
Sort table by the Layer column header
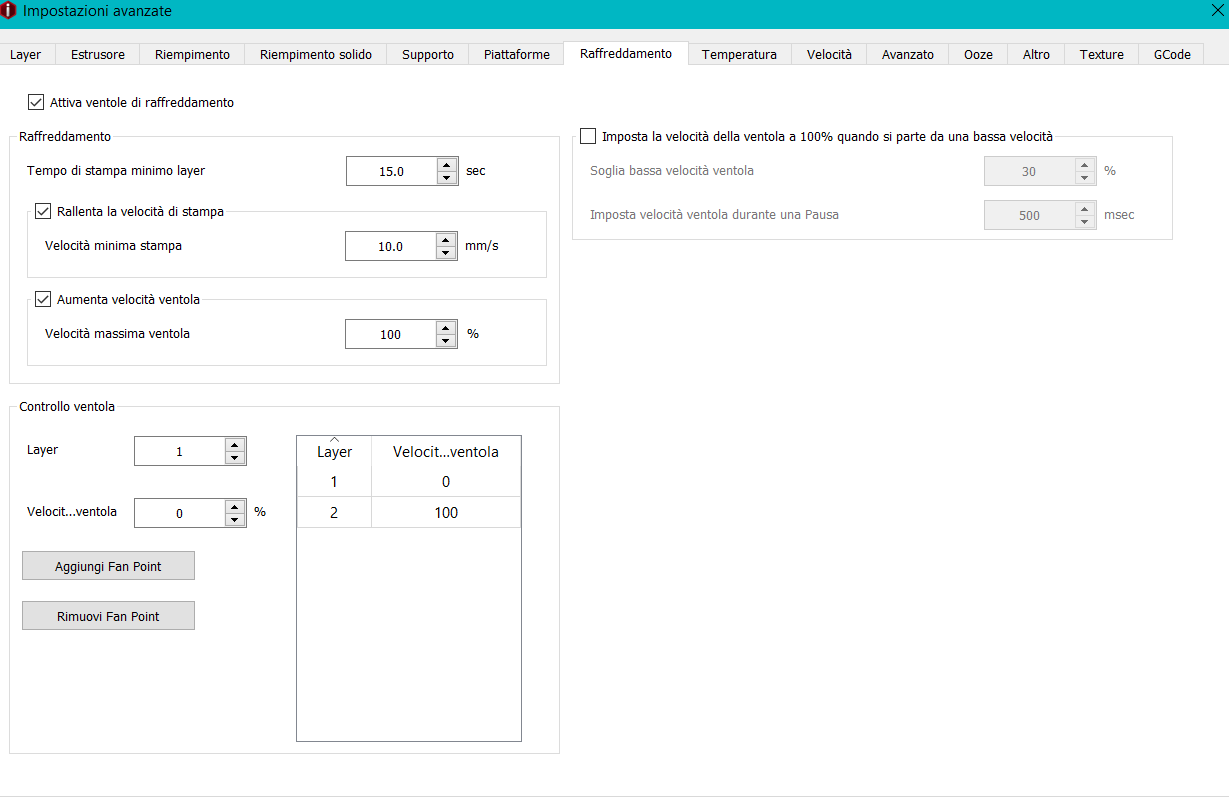tap(334, 452)
